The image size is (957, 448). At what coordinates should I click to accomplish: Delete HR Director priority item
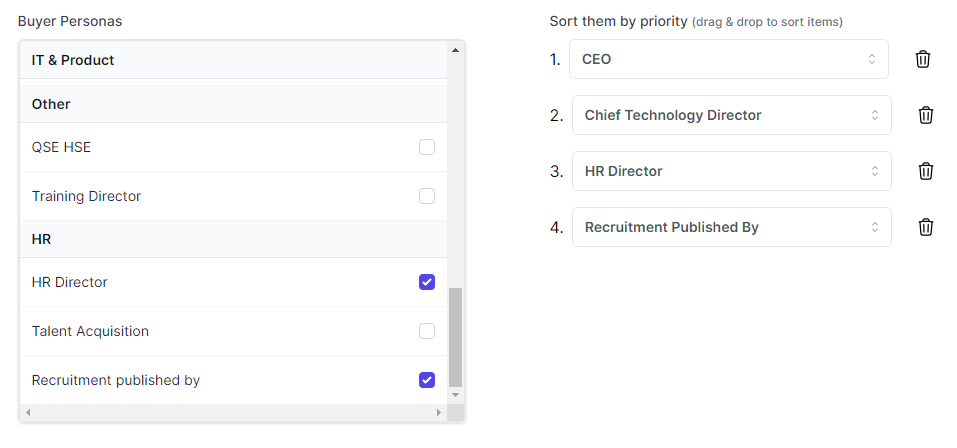pyautogui.click(x=926, y=171)
